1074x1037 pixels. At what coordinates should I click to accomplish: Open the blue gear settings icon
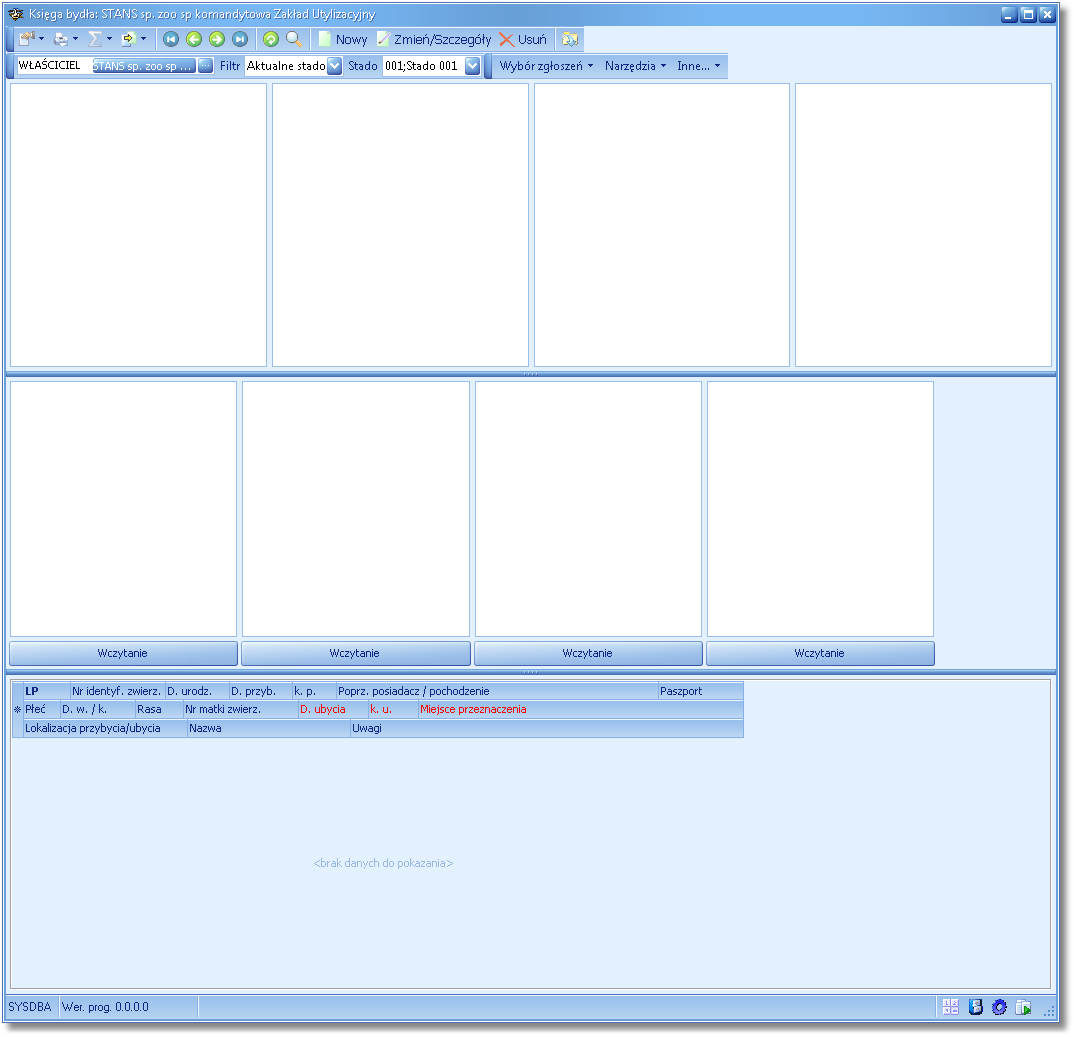point(999,1007)
